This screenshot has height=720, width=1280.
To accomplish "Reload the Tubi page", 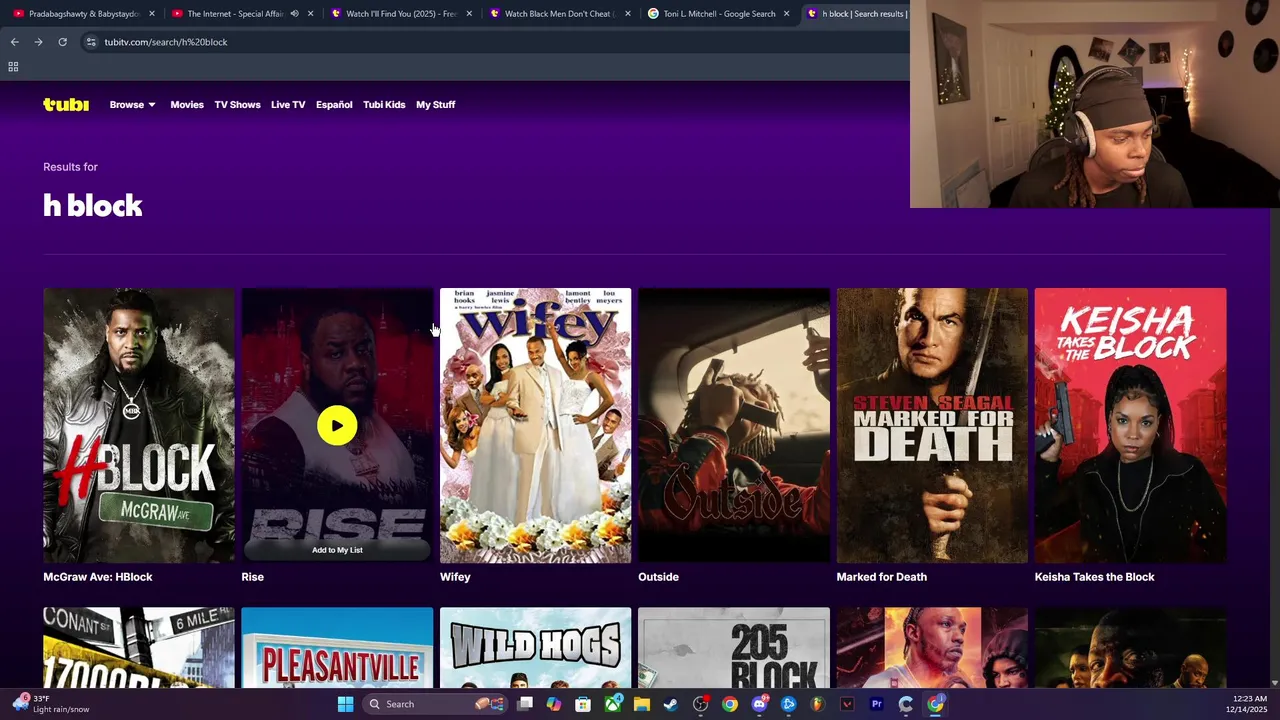I will [x=62, y=42].
